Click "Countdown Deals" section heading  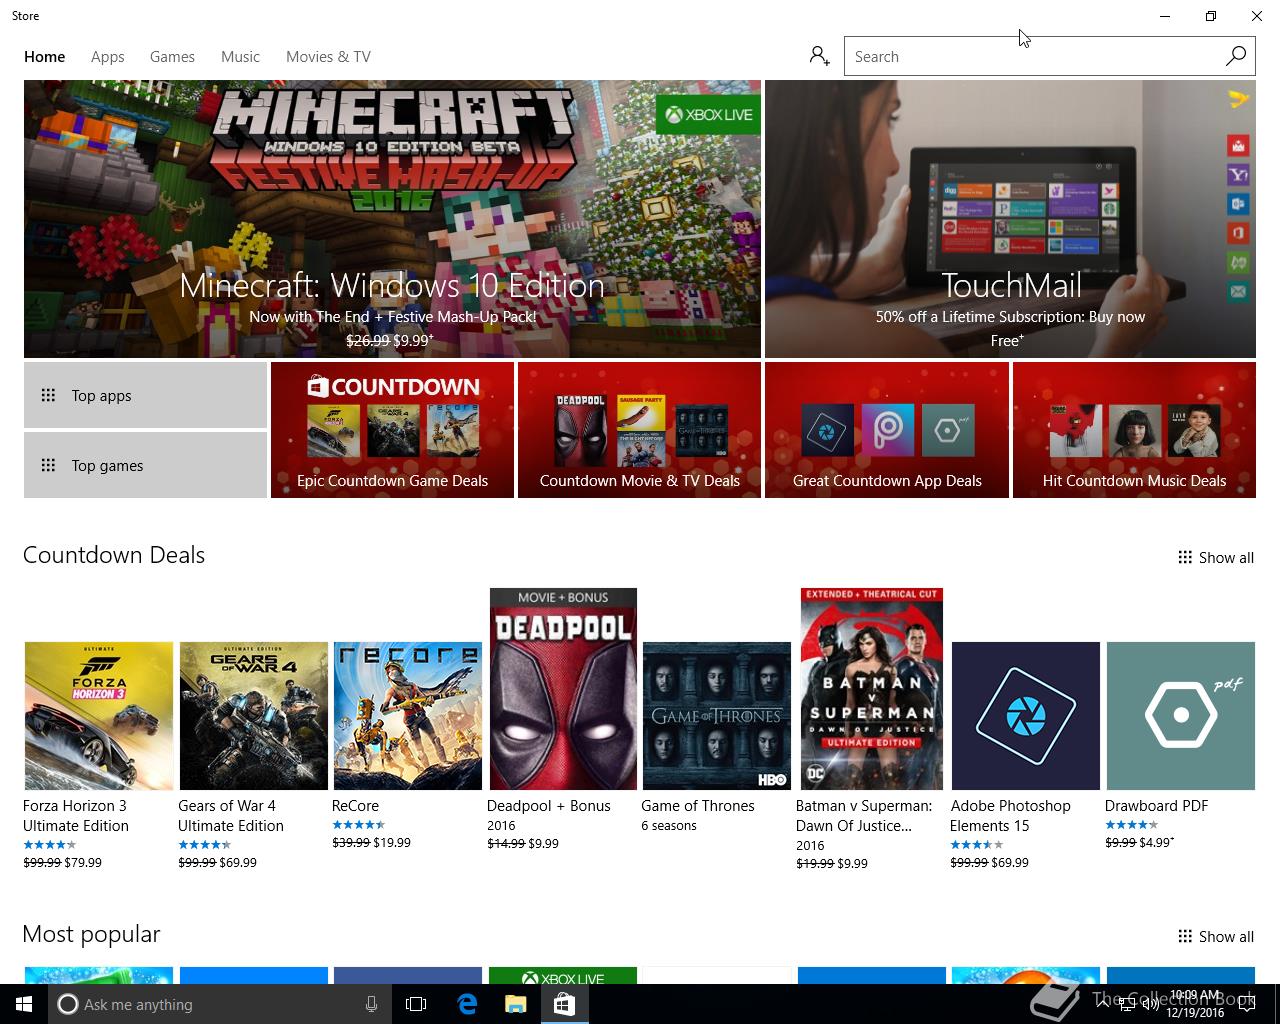pos(114,555)
